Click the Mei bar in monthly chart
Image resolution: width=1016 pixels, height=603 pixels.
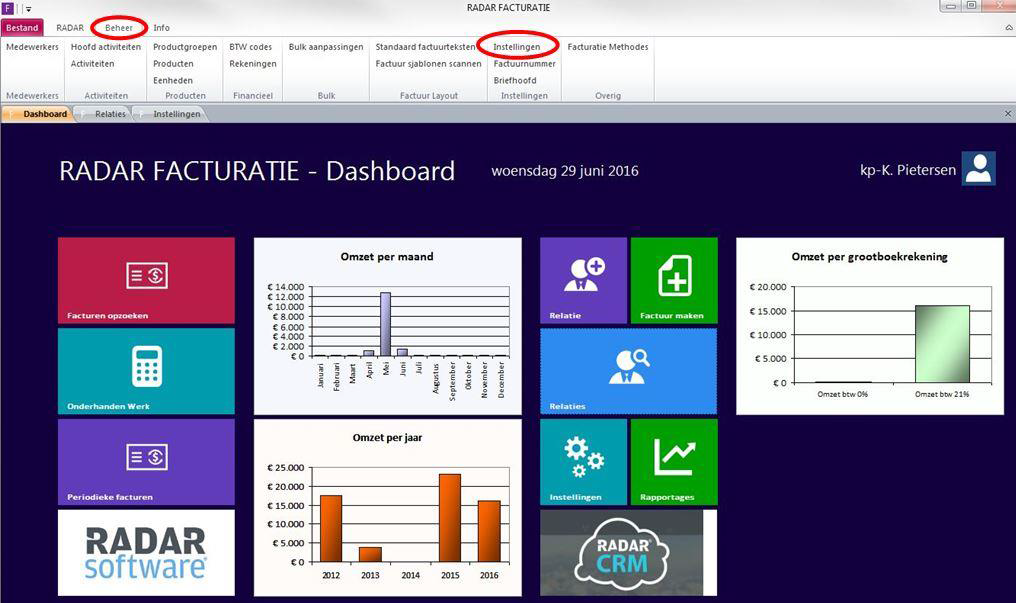pyautogui.click(x=386, y=324)
